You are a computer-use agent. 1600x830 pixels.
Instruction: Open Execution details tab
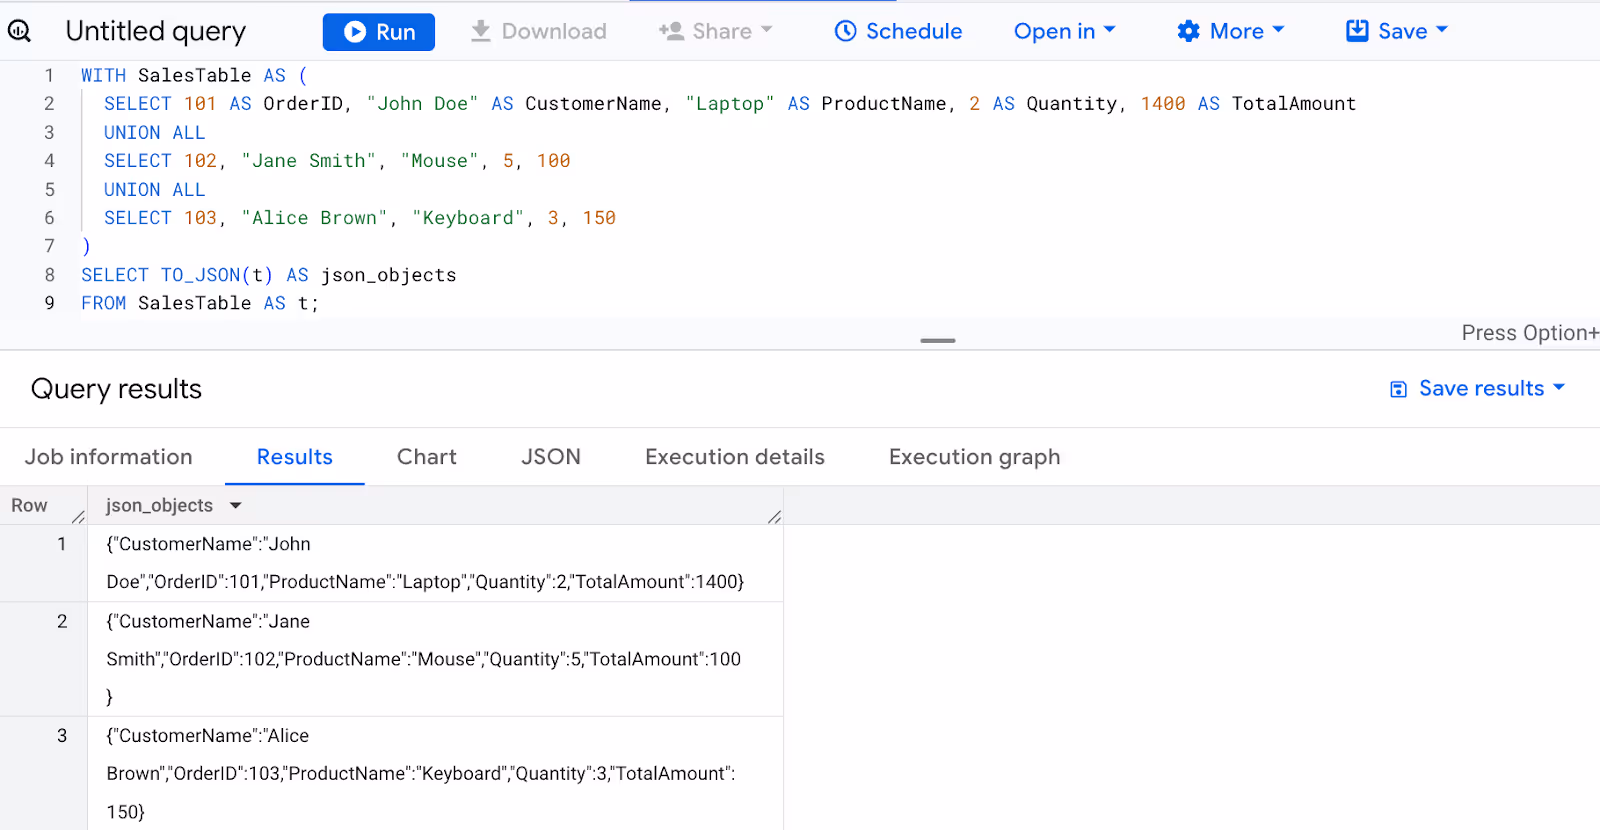pos(735,457)
